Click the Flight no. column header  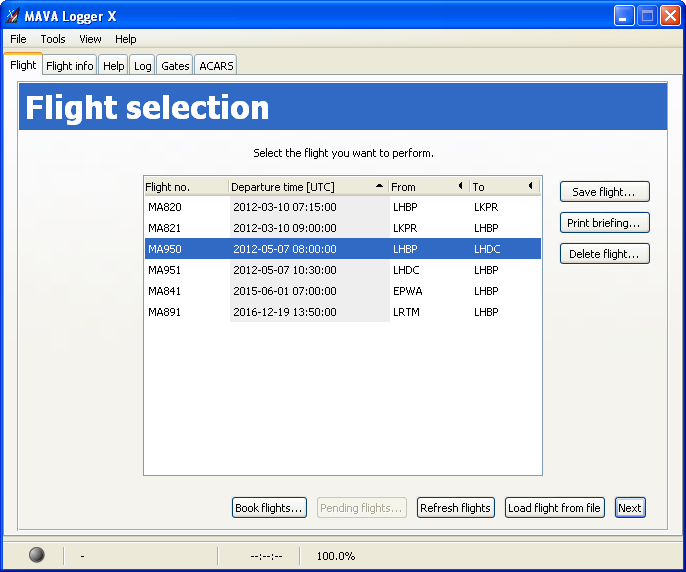[x=186, y=187]
